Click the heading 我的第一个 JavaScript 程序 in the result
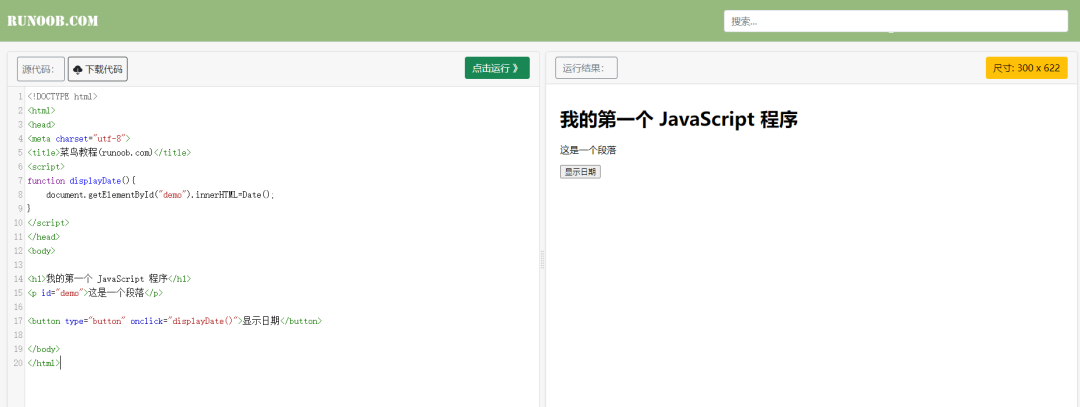Image resolution: width=1080 pixels, height=407 pixels. [x=678, y=119]
